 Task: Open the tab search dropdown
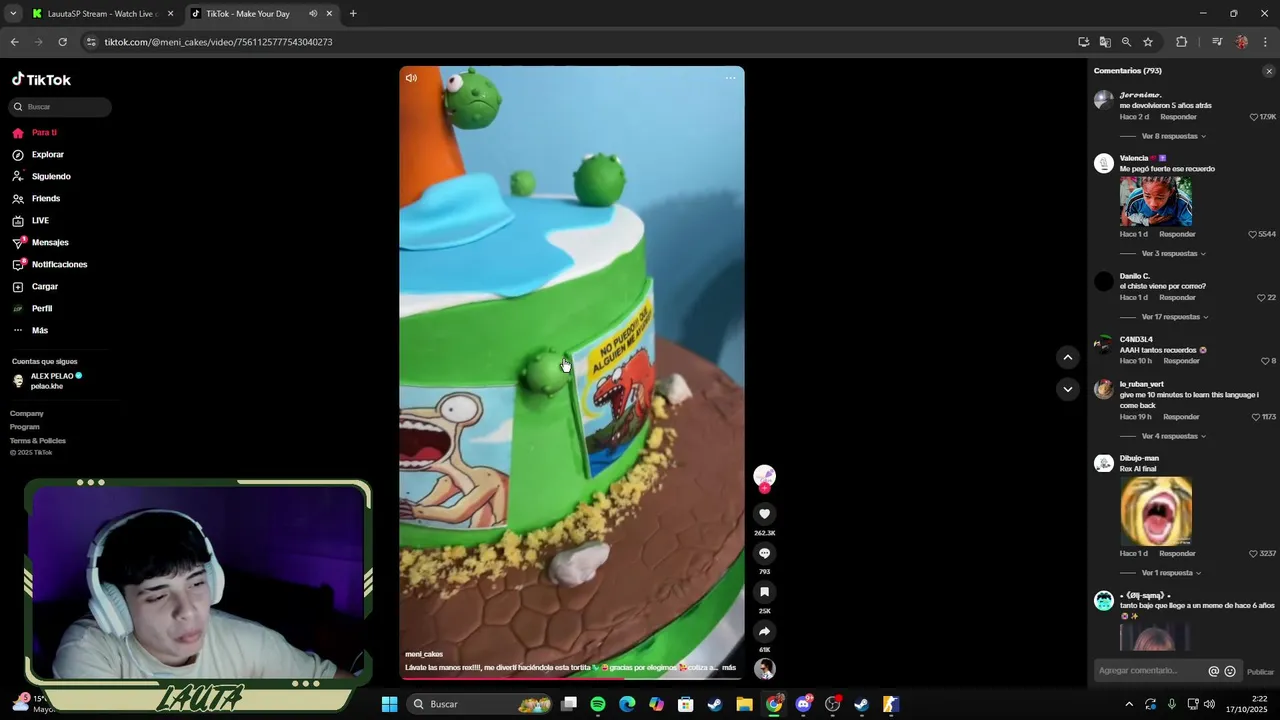[13, 14]
